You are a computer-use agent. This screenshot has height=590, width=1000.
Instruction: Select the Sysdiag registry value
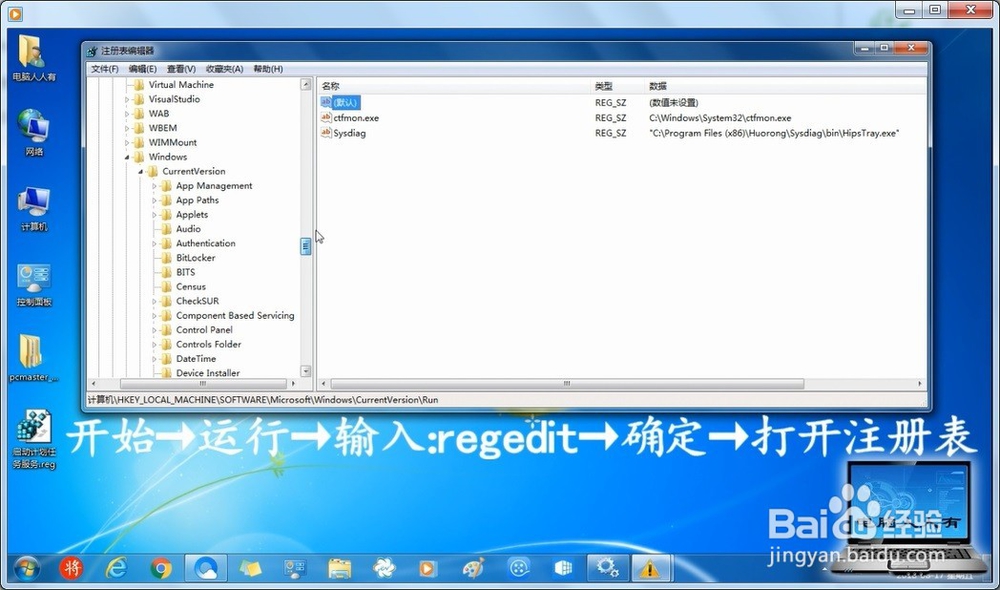[x=349, y=133]
